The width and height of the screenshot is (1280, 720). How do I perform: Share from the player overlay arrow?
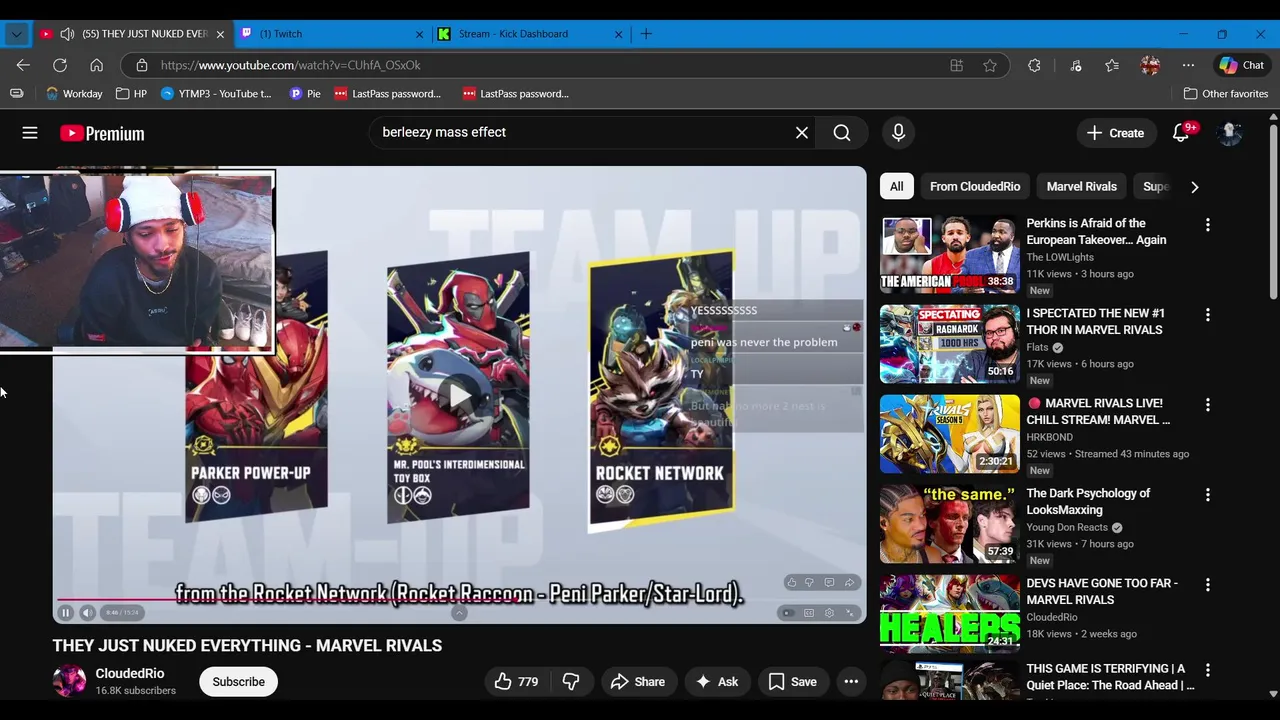(849, 582)
